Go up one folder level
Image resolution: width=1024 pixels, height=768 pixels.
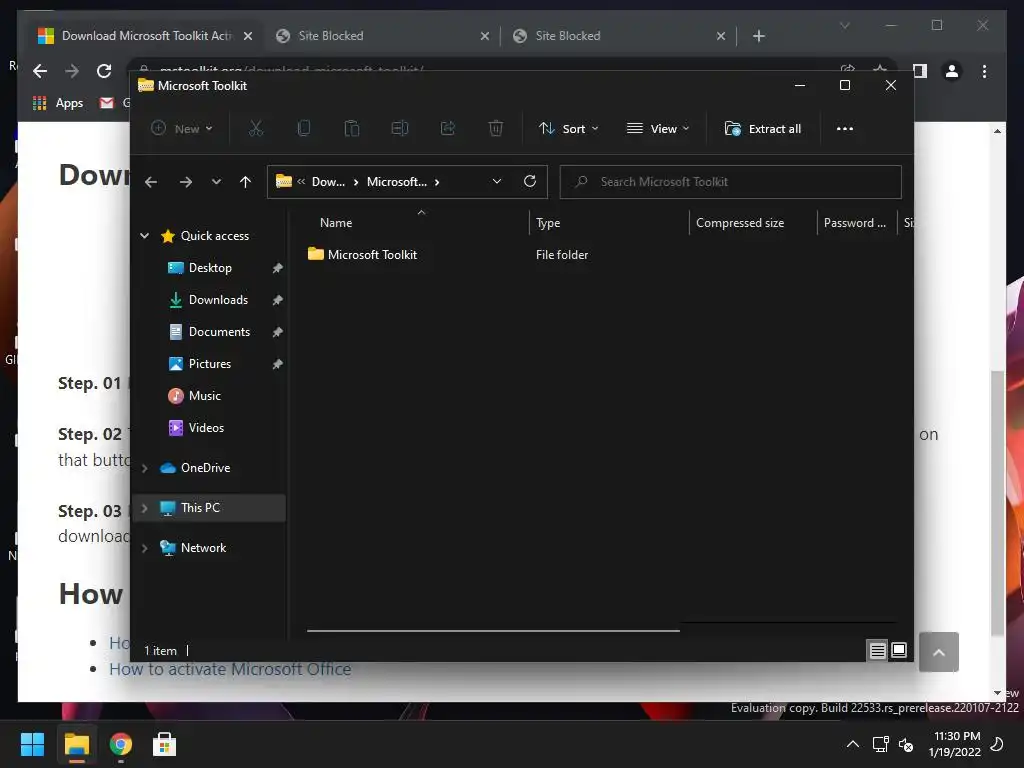[245, 182]
